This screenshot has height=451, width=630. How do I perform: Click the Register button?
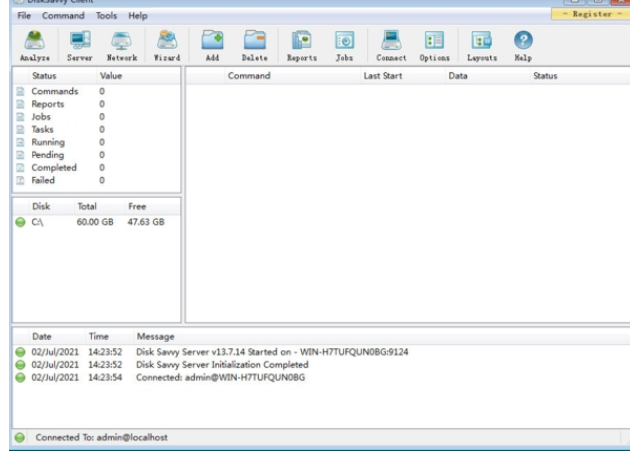[591, 14]
